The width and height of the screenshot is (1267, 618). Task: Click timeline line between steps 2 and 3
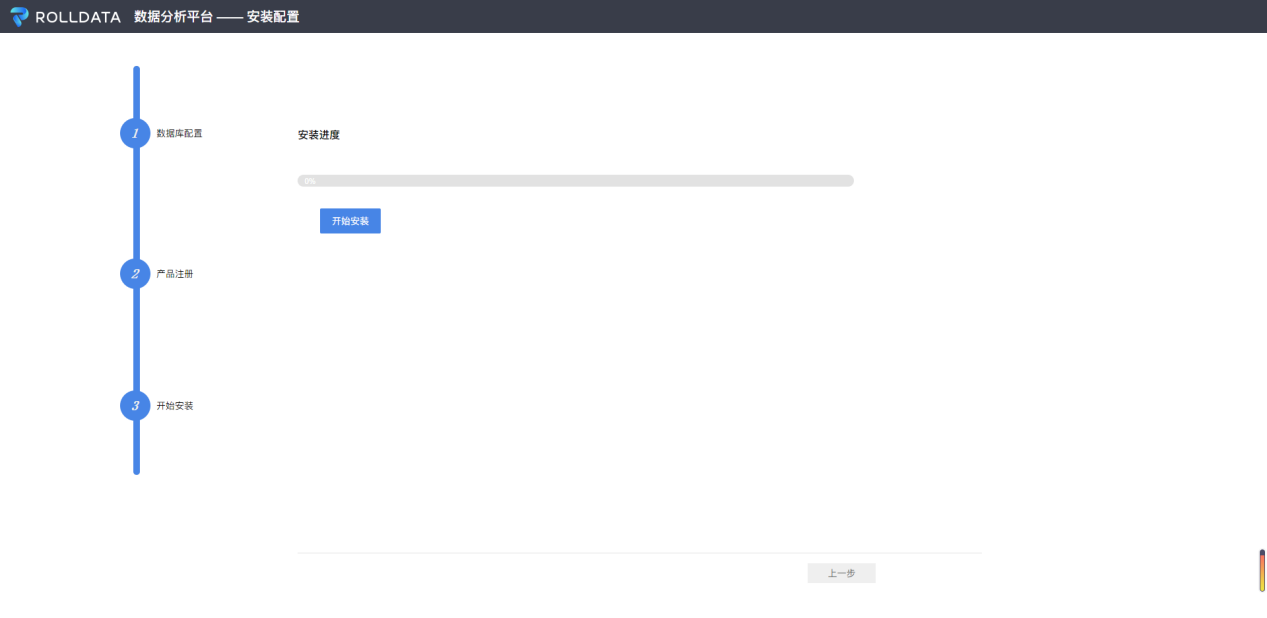pos(136,340)
